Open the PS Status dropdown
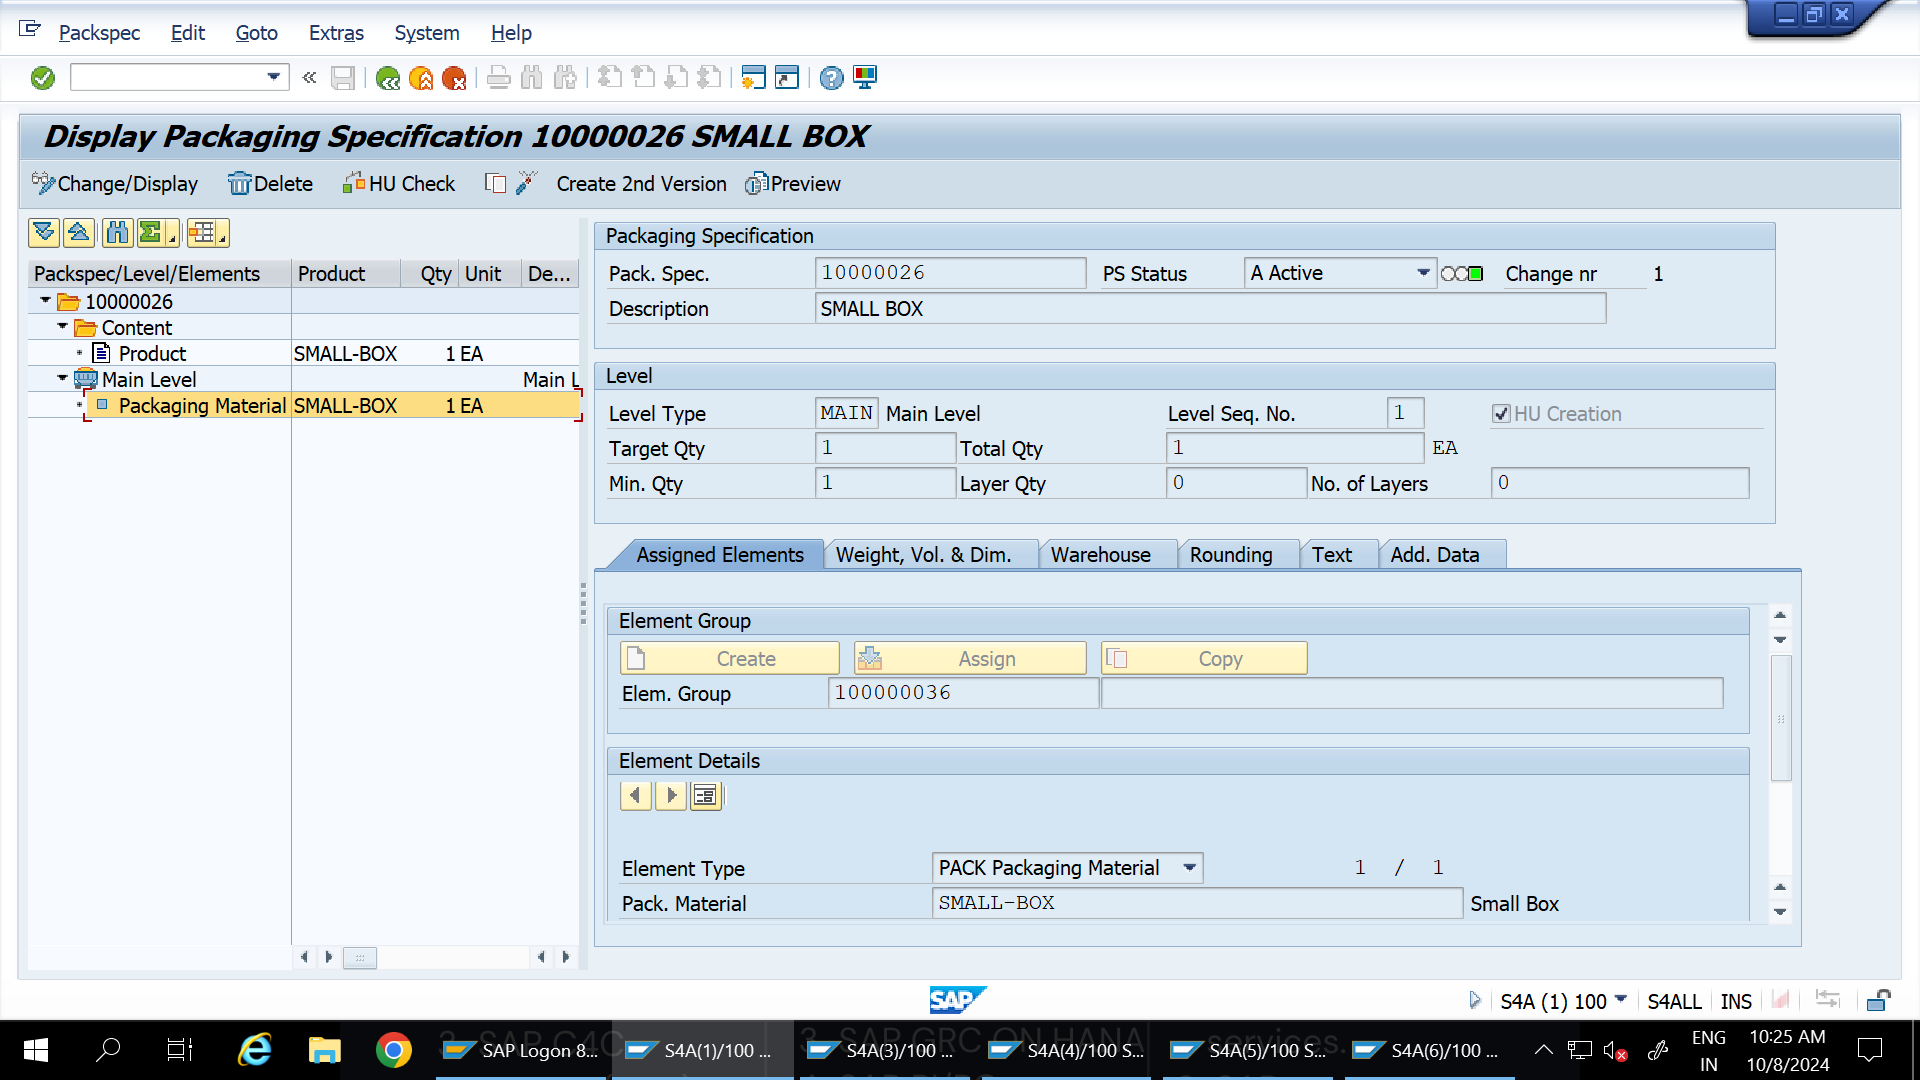The height and width of the screenshot is (1080, 1920). (1422, 272)
